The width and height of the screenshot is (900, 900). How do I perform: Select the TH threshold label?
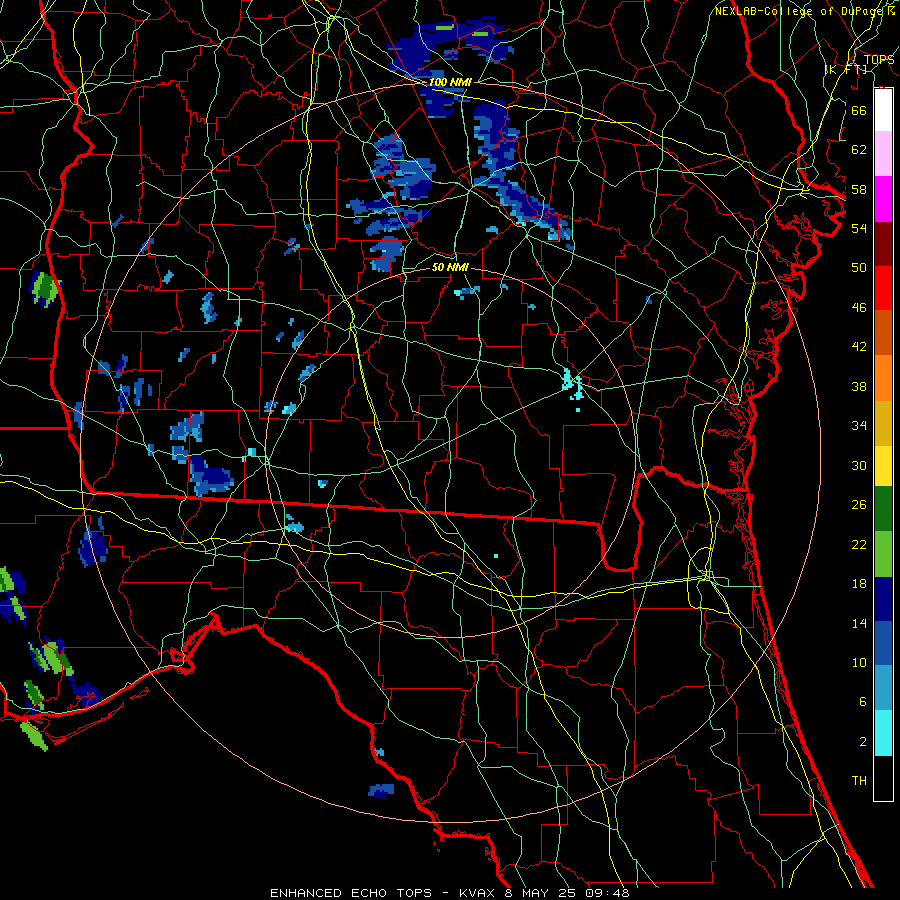click(859, 781)
